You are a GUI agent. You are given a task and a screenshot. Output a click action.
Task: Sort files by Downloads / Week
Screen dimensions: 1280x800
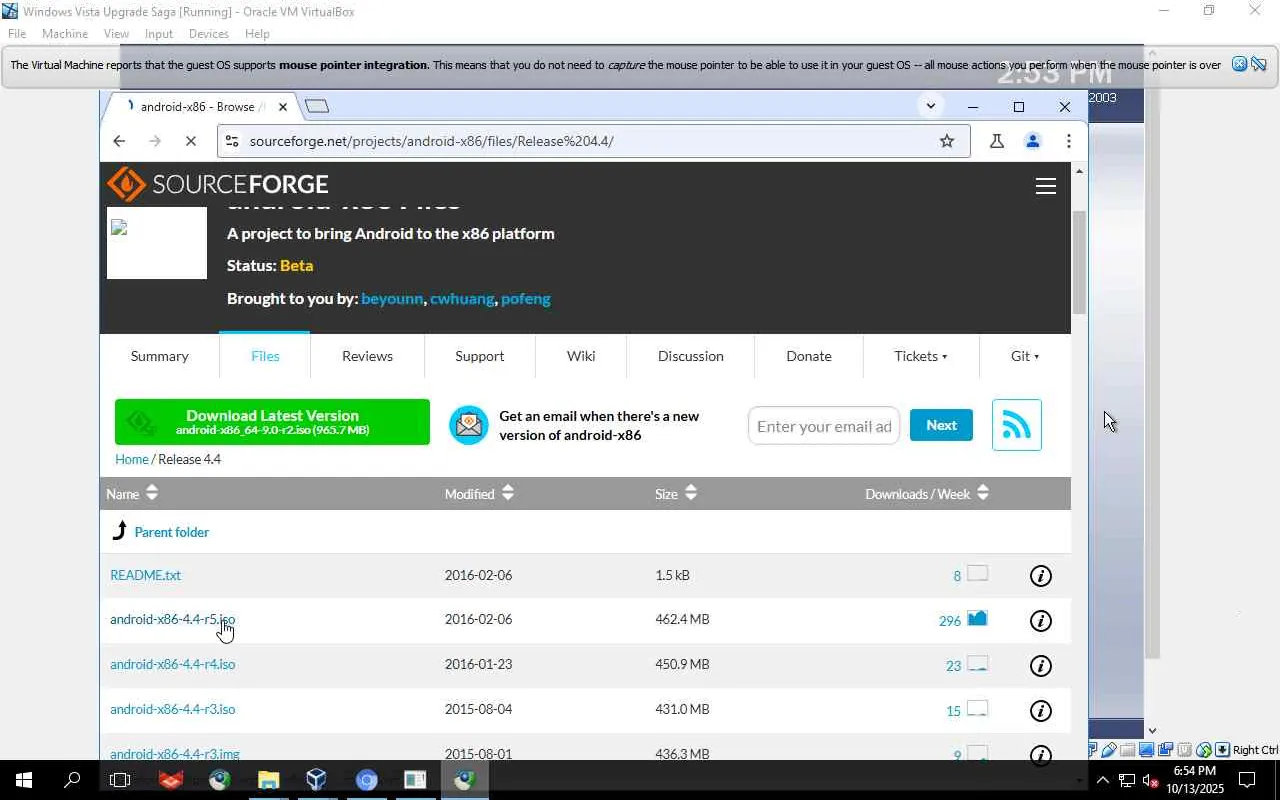(927, 494)
